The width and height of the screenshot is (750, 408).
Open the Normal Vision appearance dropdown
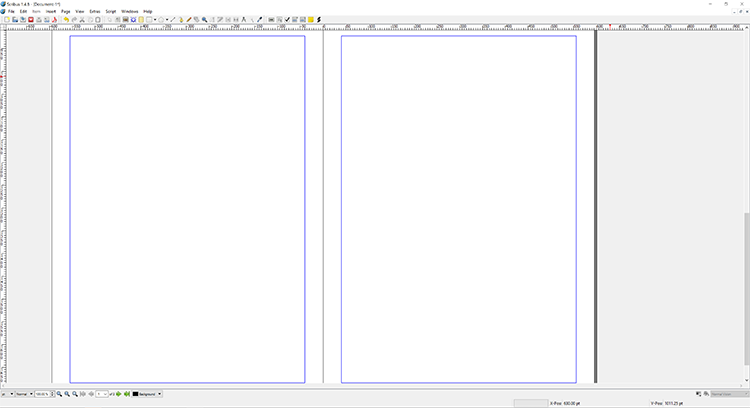point(729,394)
